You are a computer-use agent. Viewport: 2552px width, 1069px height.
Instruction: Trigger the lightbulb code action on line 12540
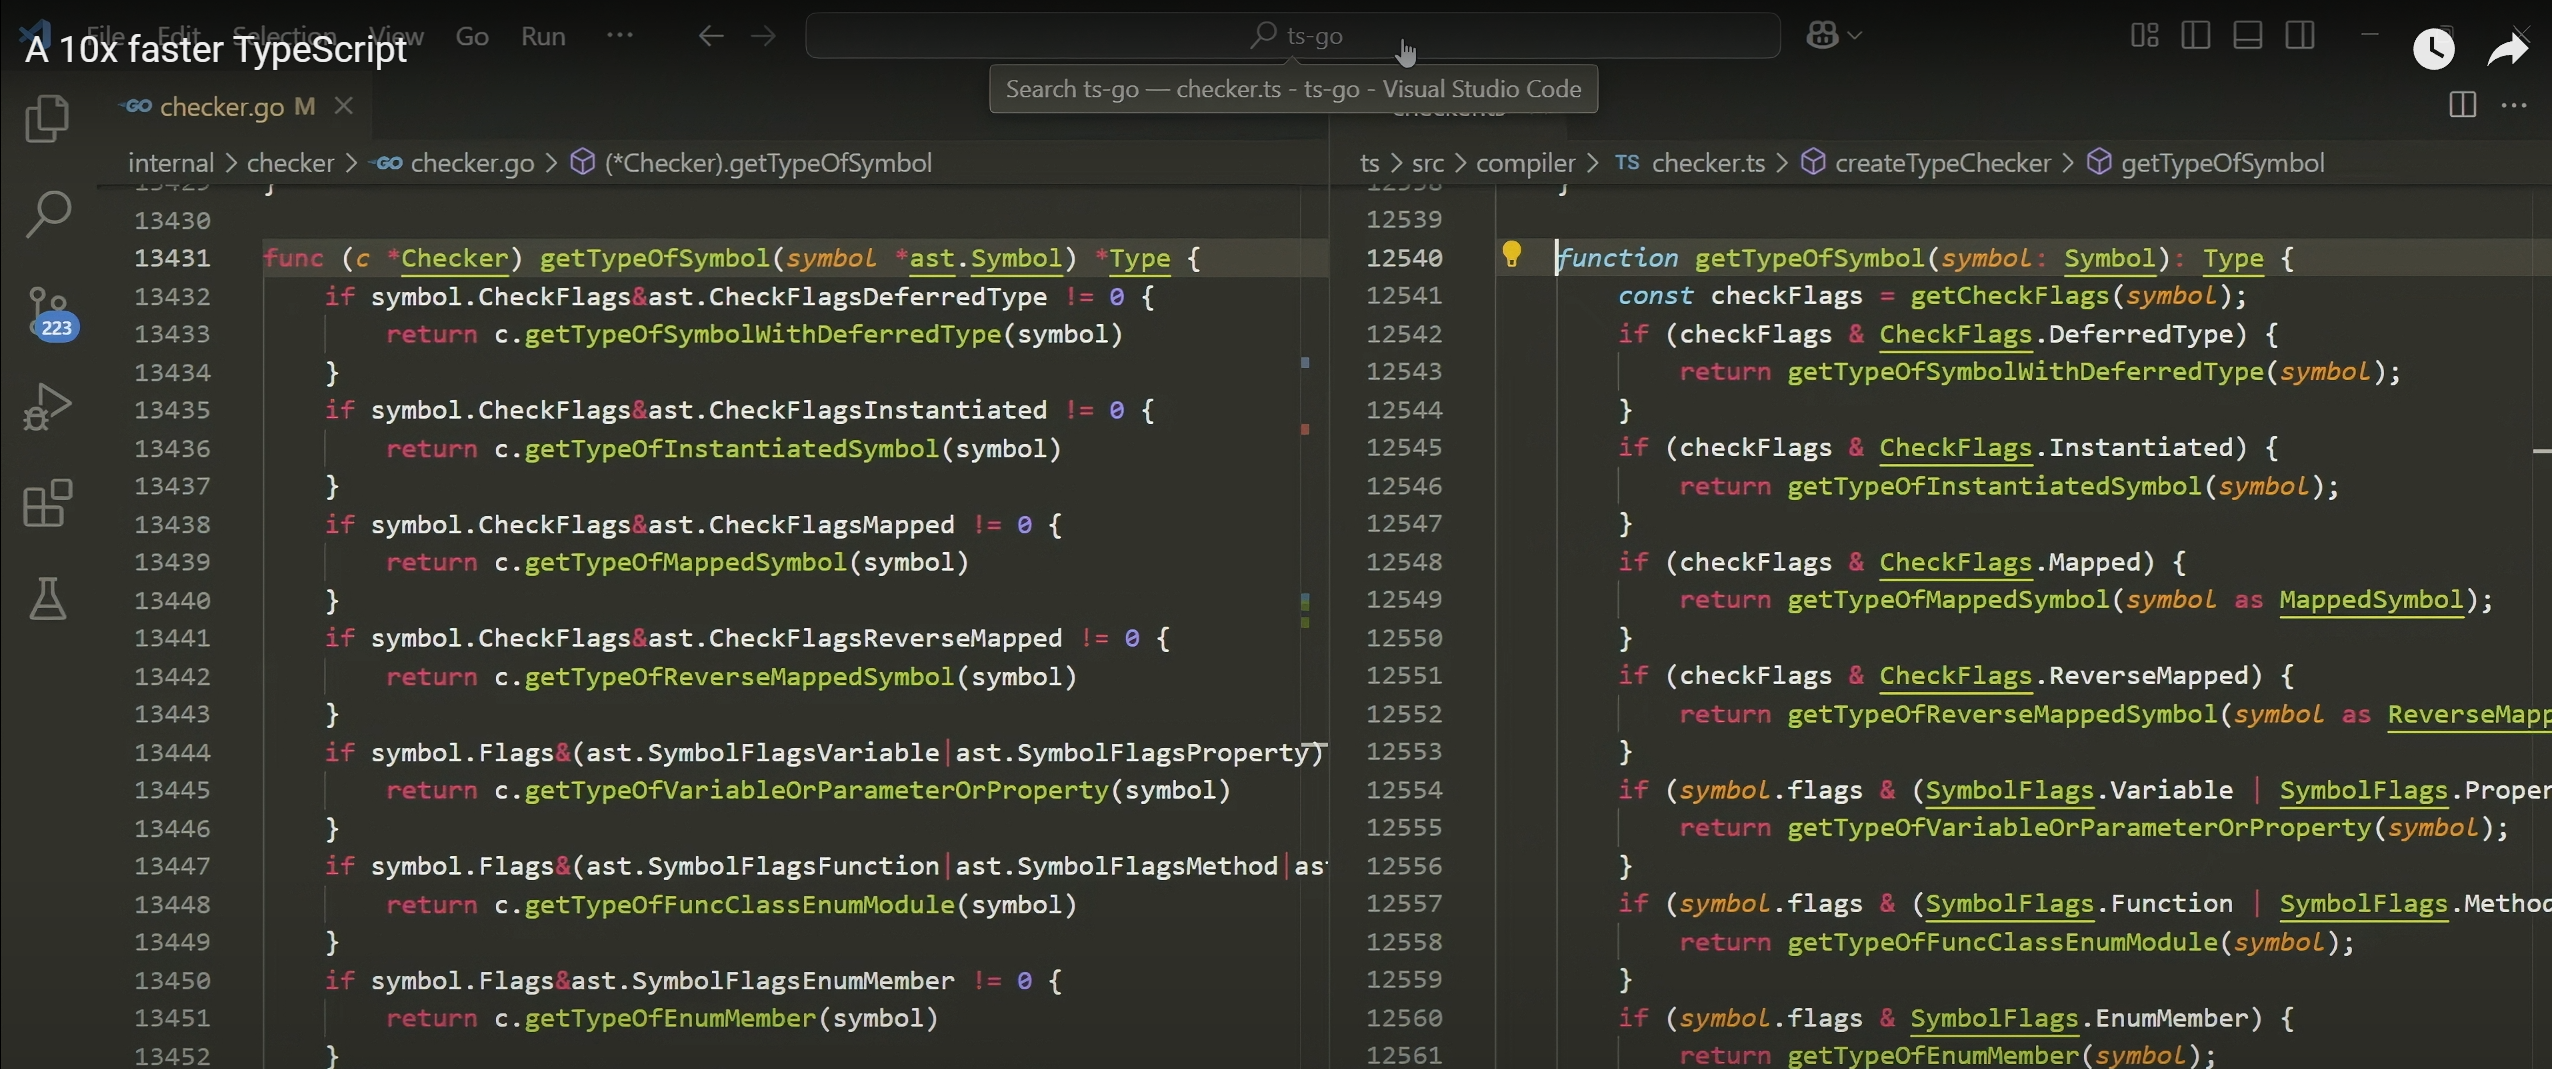[1512, 255]
